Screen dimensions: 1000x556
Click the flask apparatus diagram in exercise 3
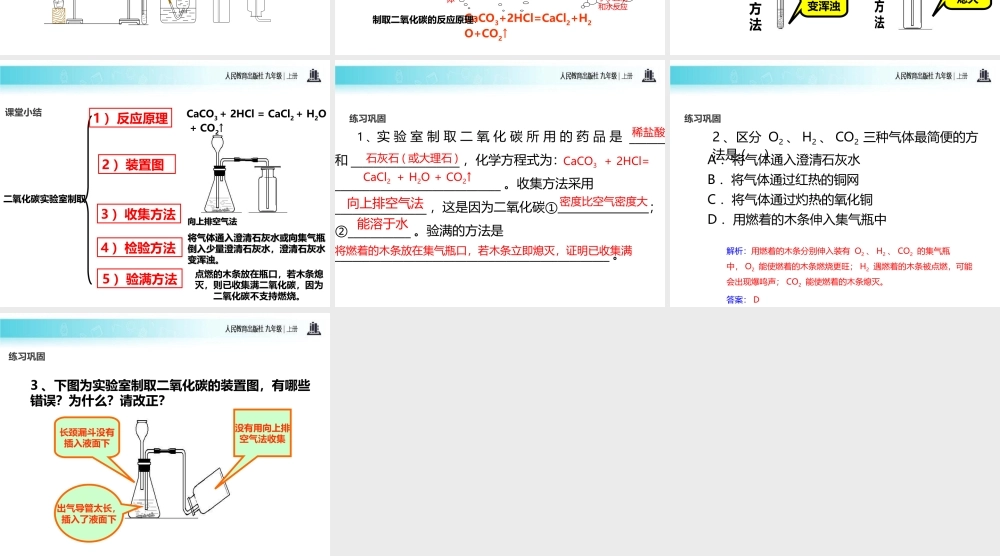coord(180,471)
